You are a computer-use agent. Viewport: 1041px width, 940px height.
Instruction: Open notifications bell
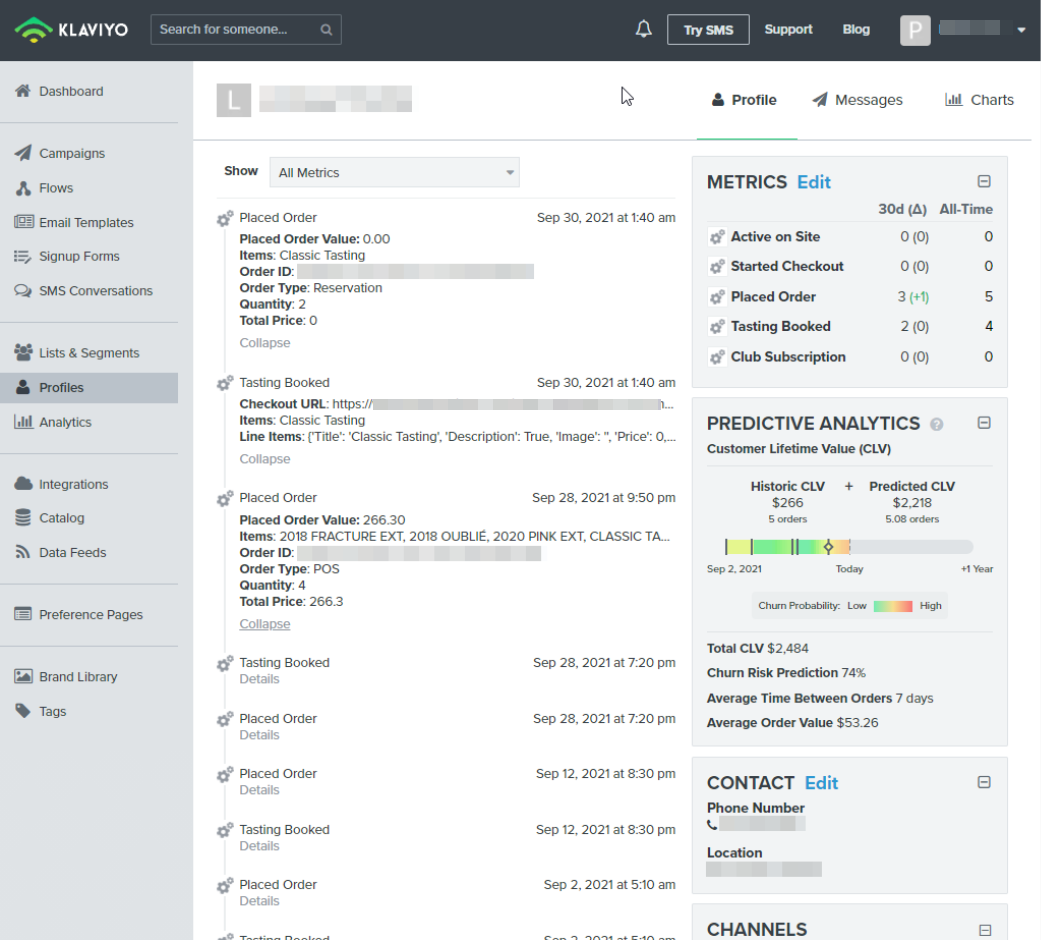[643, 29]
